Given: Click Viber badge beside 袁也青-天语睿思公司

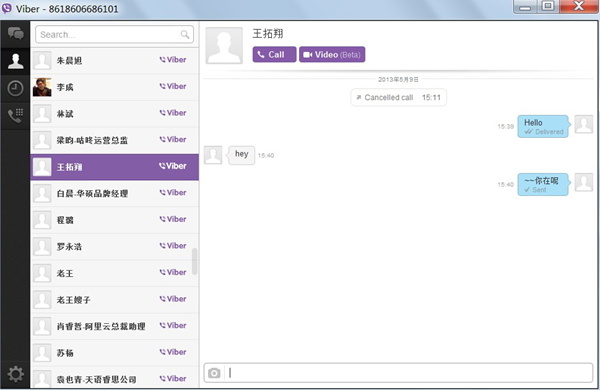Looking at the screenshot, I should (173, 379).
